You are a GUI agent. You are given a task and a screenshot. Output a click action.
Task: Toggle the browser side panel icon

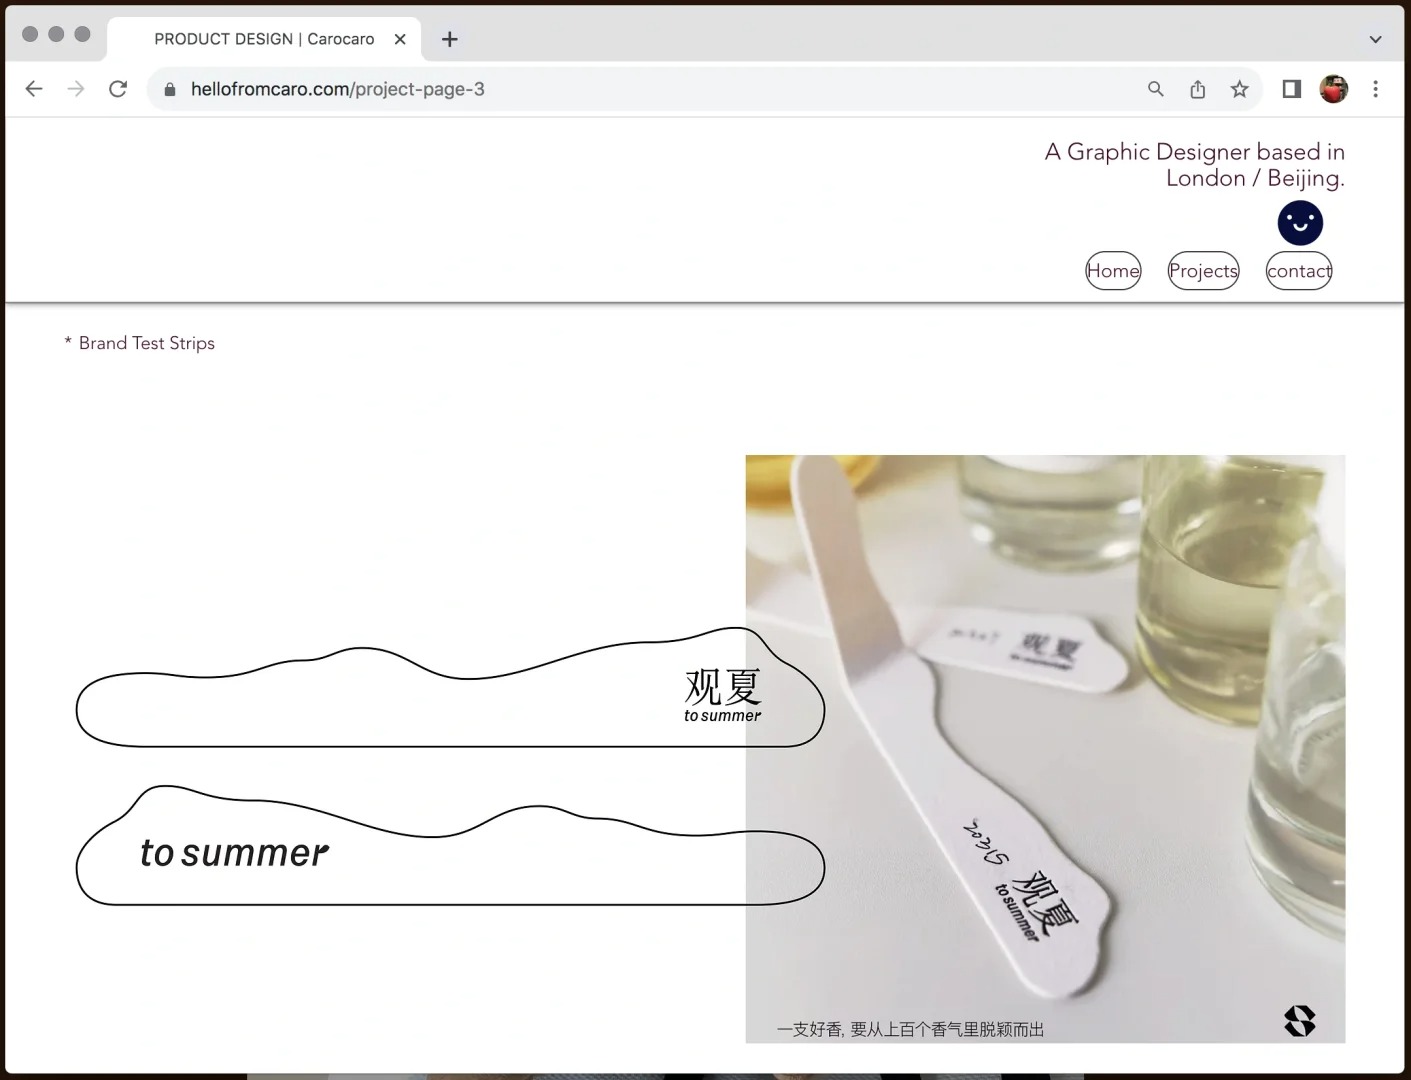pyautogui.click(x=1292, y=89)
